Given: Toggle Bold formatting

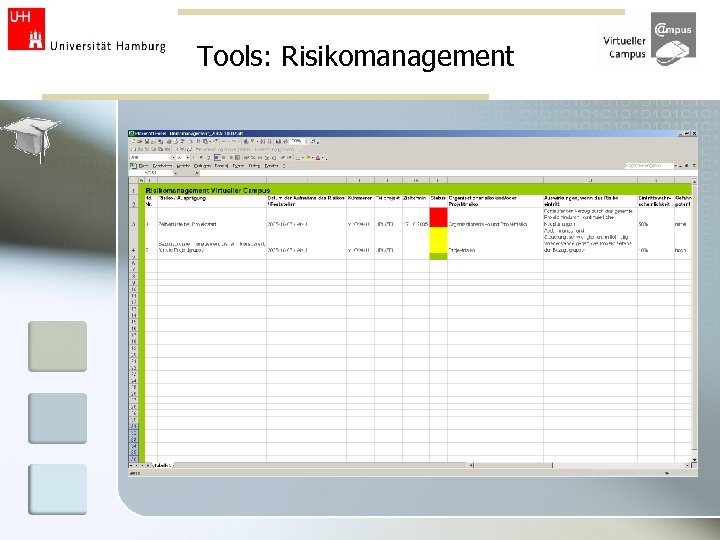Looking at the screenshot, I should [193, 158].
